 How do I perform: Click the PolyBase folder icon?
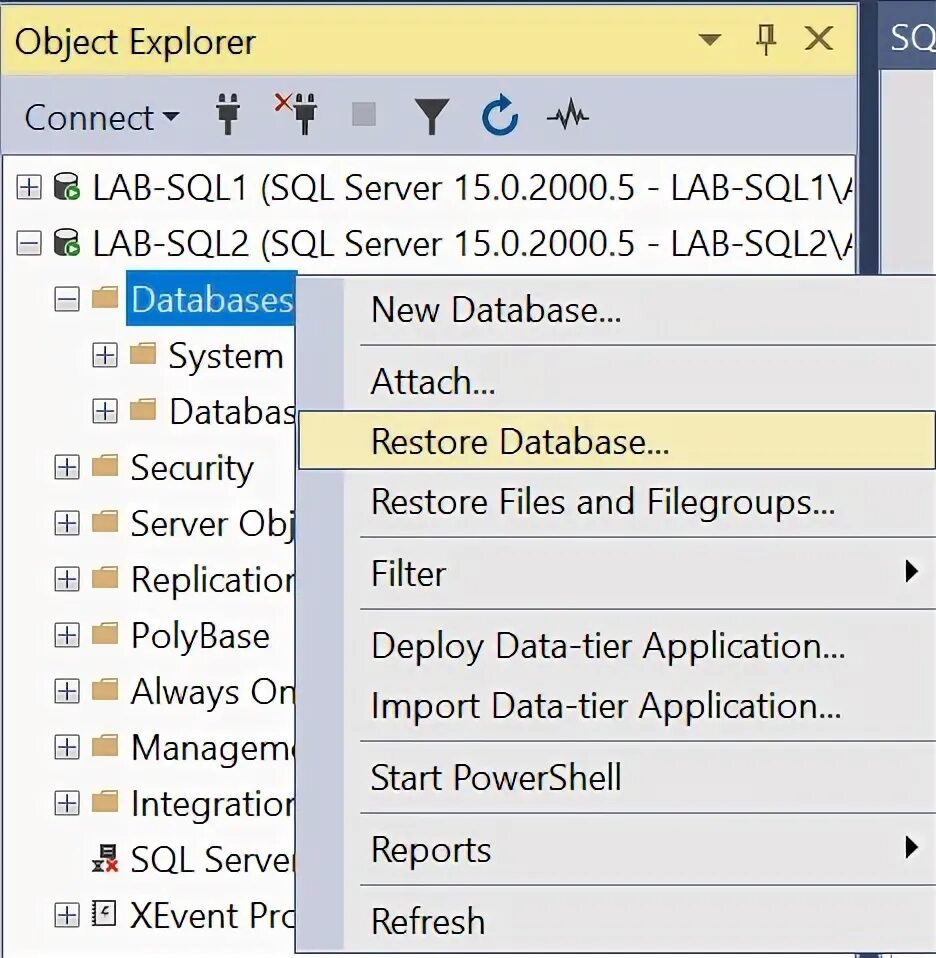[104, 634]
